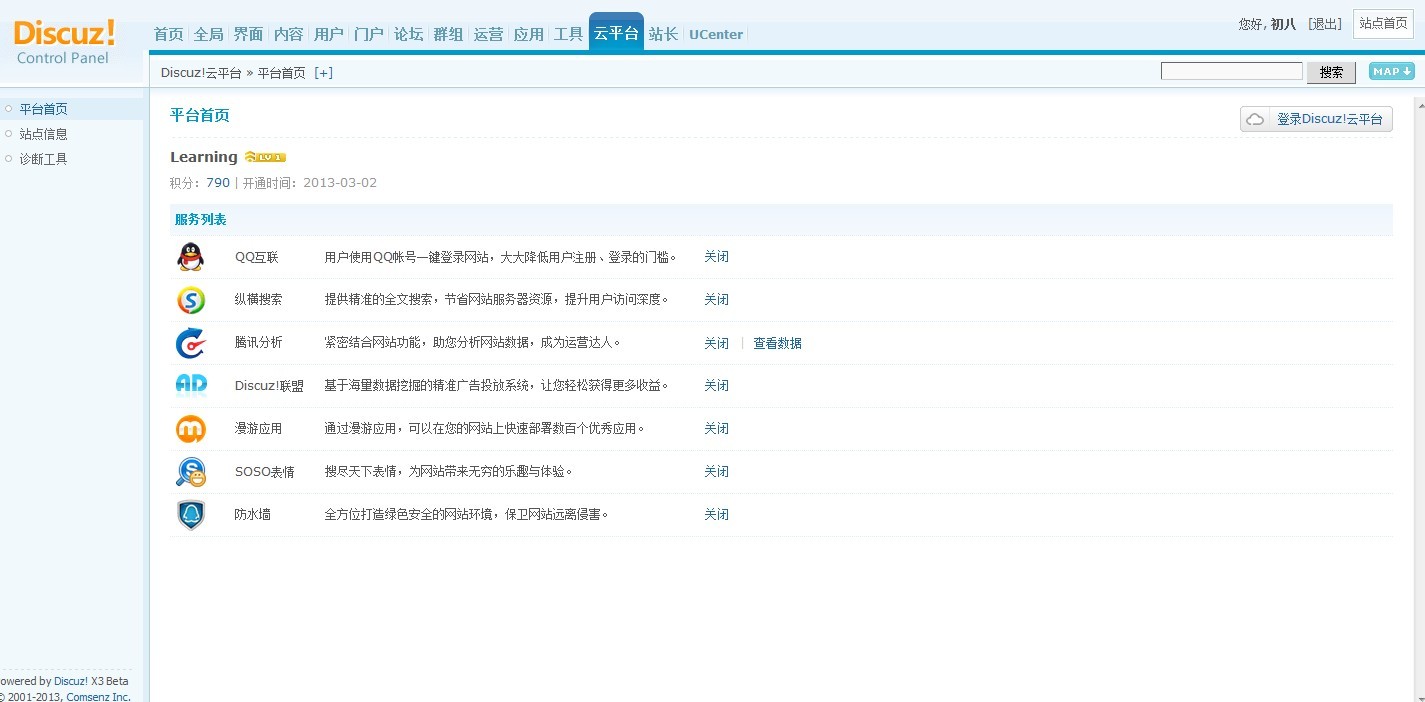Click the 漫游应用 orange icon
Image resolution: width=1425 pixels, height=702 pixels.
pos(191,429)
